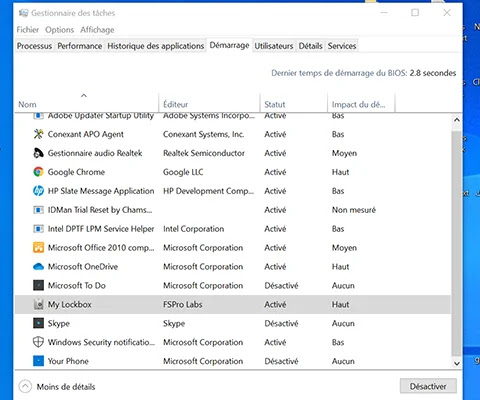Click the Microsoft Office 2010 component icon
The height and width of the screenshot is (400, 480).
[x=38, y=248]
